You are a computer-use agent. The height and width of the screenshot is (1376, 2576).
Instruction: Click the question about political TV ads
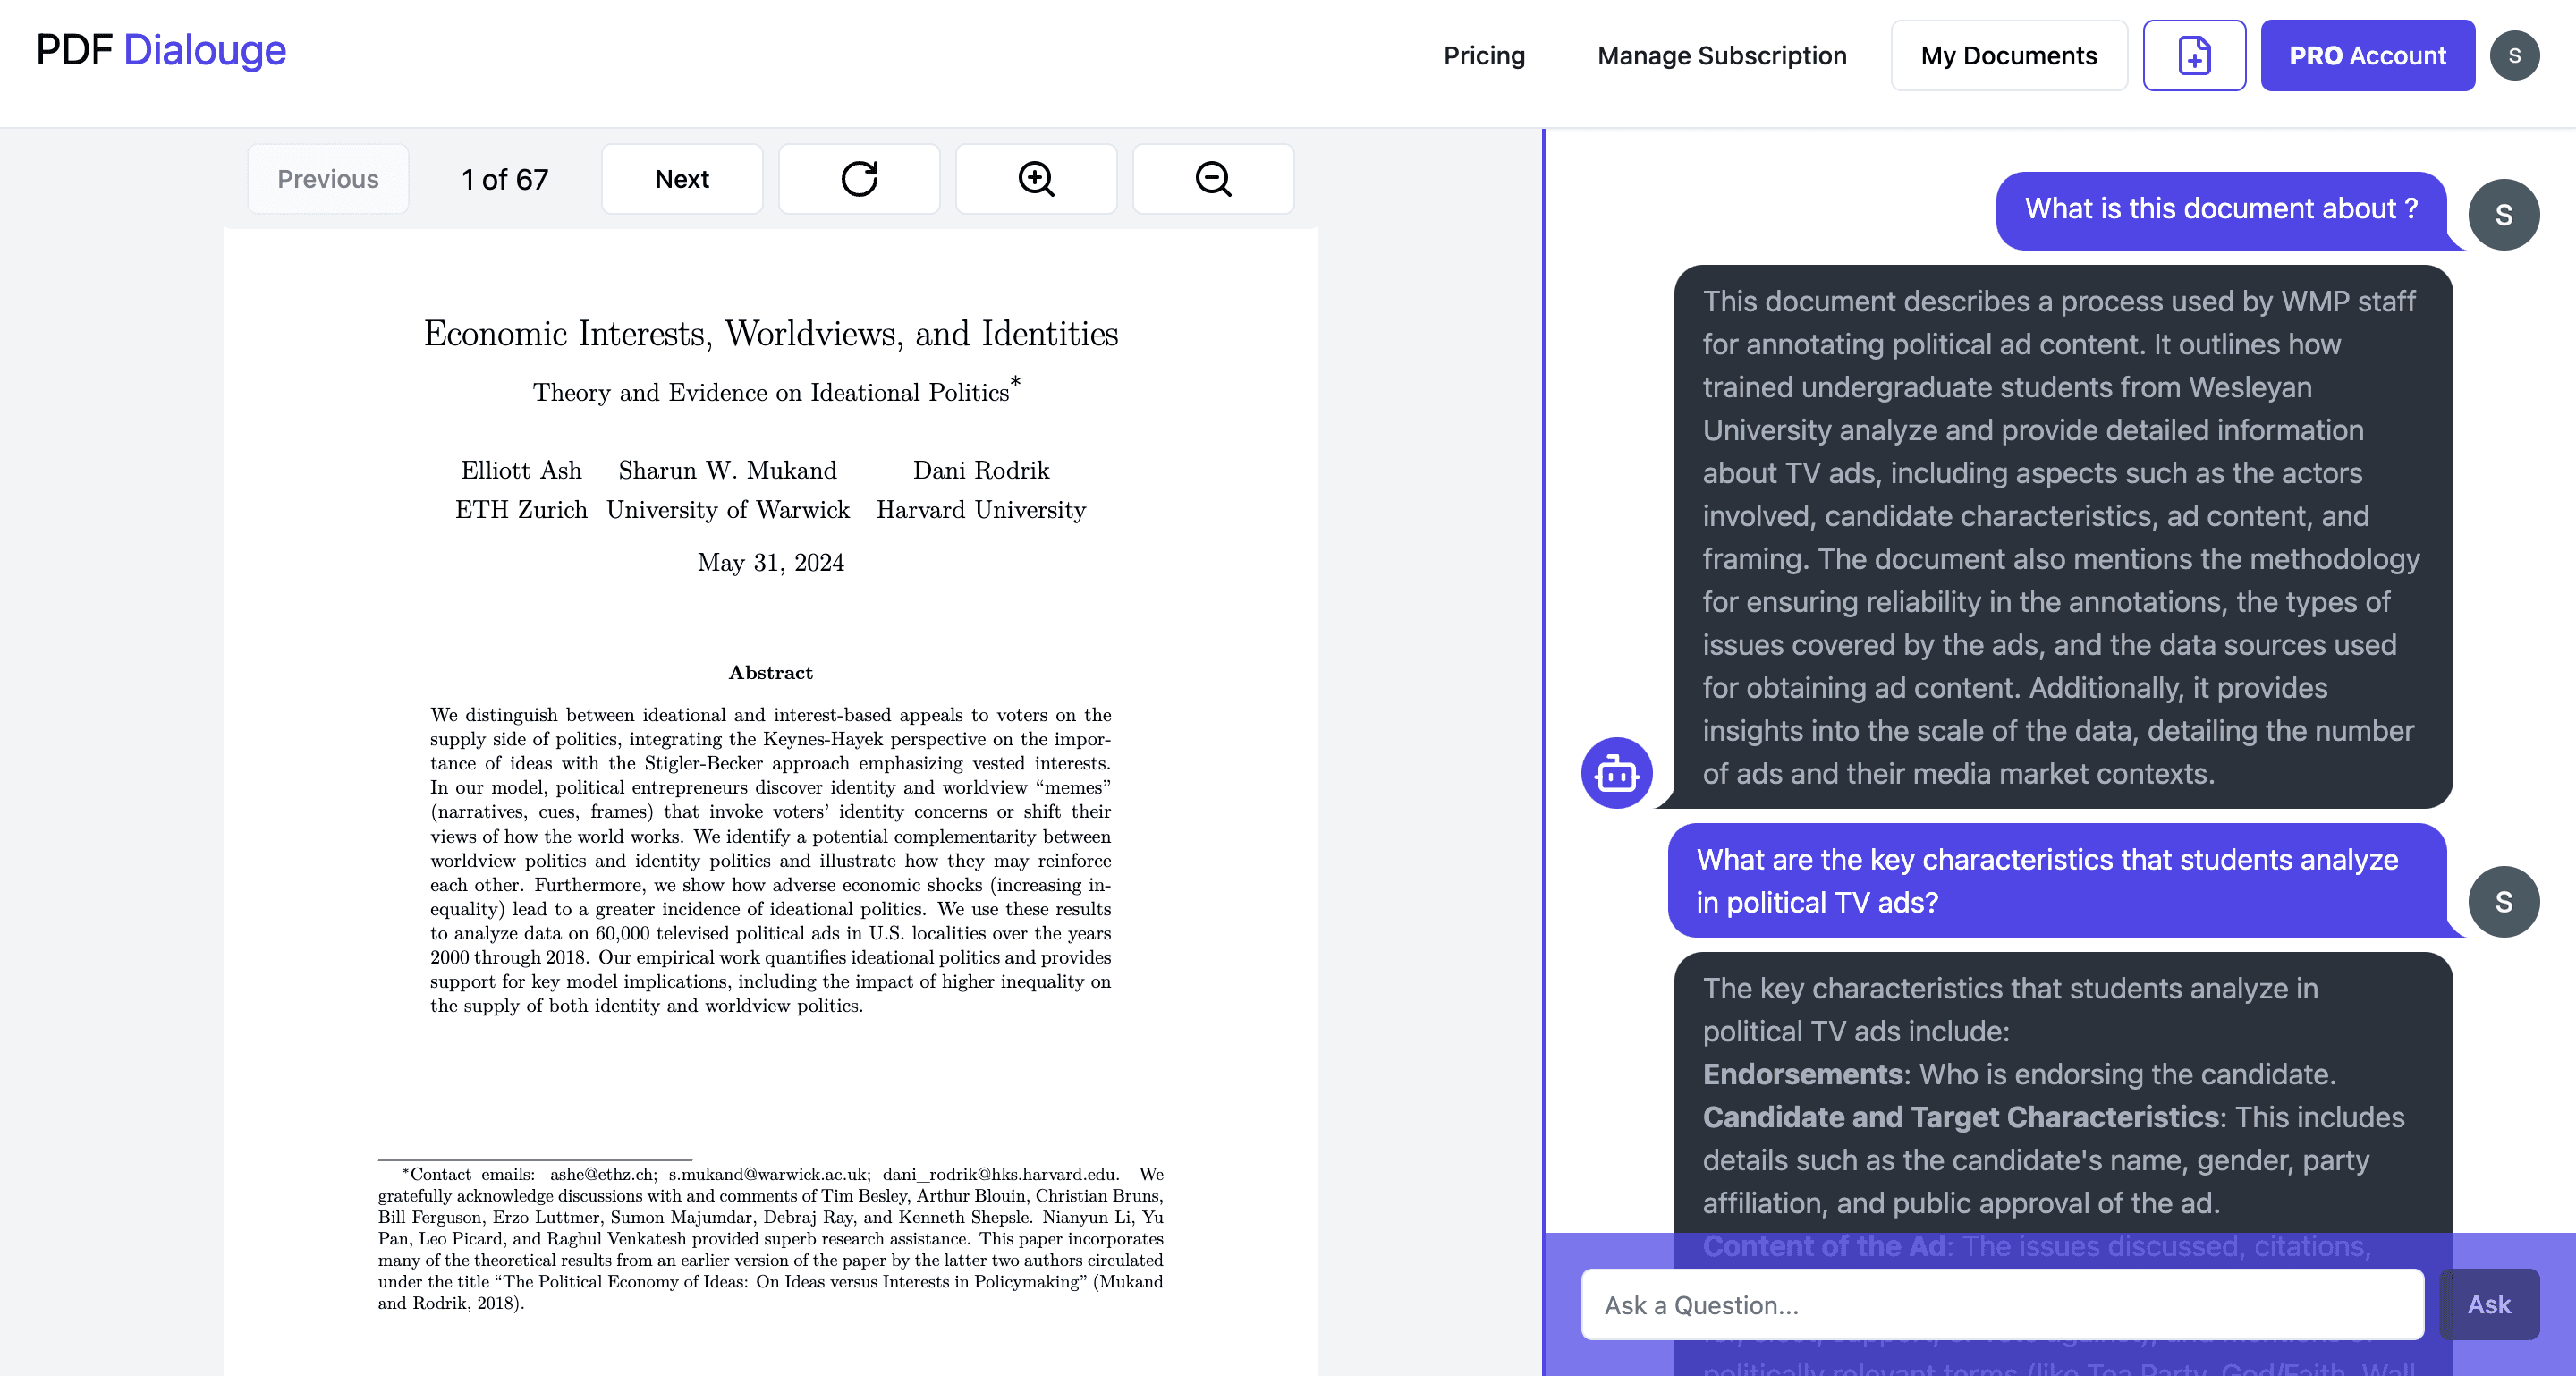(x=2060, y=880)
